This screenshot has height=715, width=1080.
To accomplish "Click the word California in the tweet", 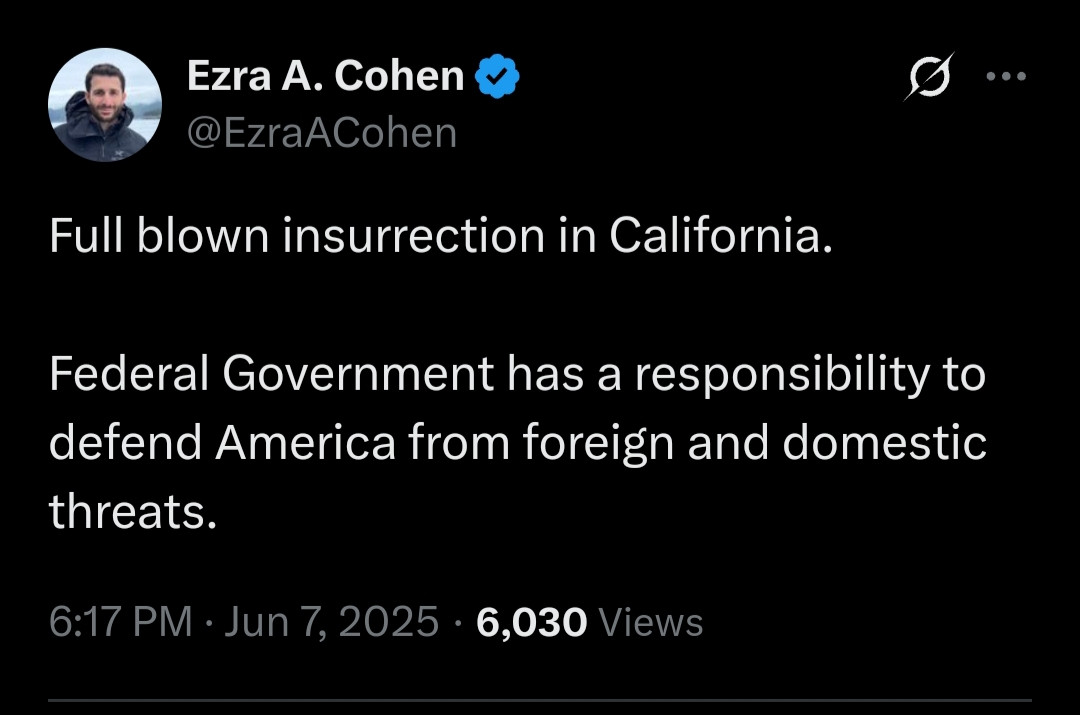I will tap(719, 236).
